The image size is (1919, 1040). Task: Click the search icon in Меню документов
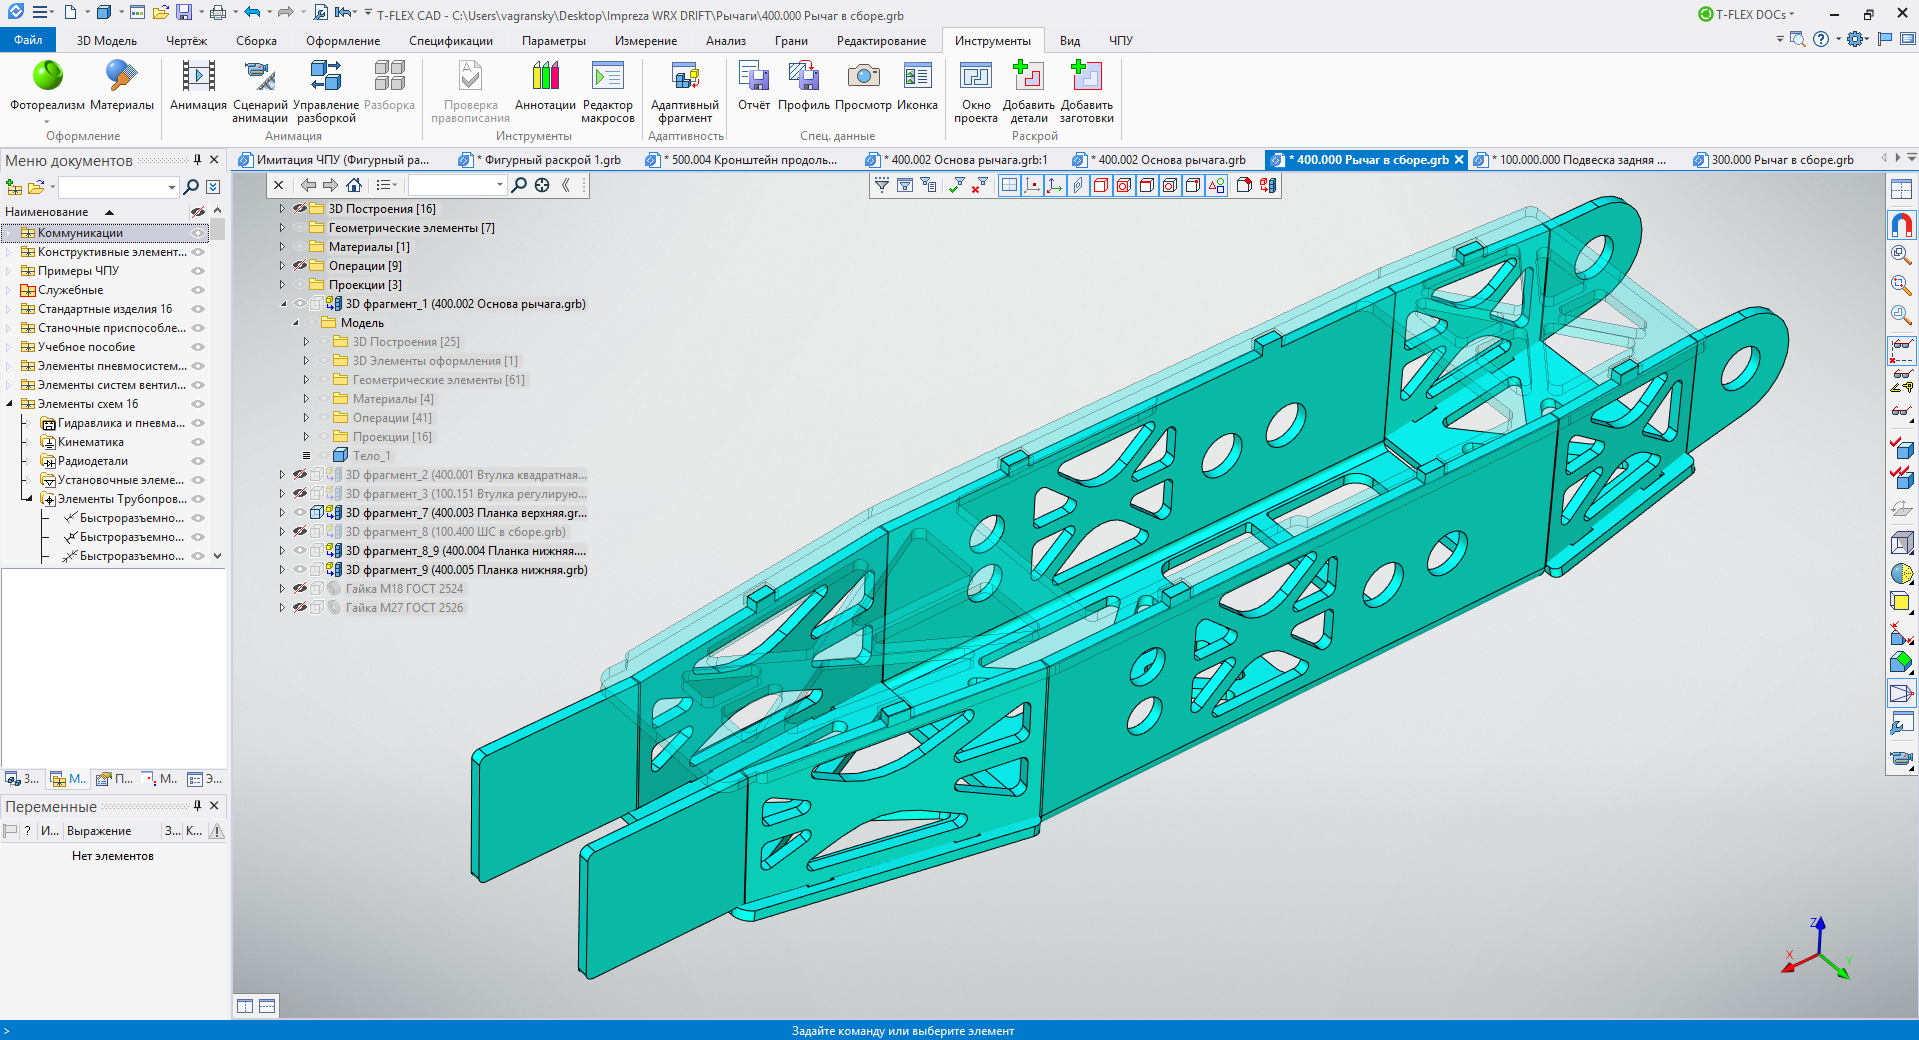[x=191, y=187]
